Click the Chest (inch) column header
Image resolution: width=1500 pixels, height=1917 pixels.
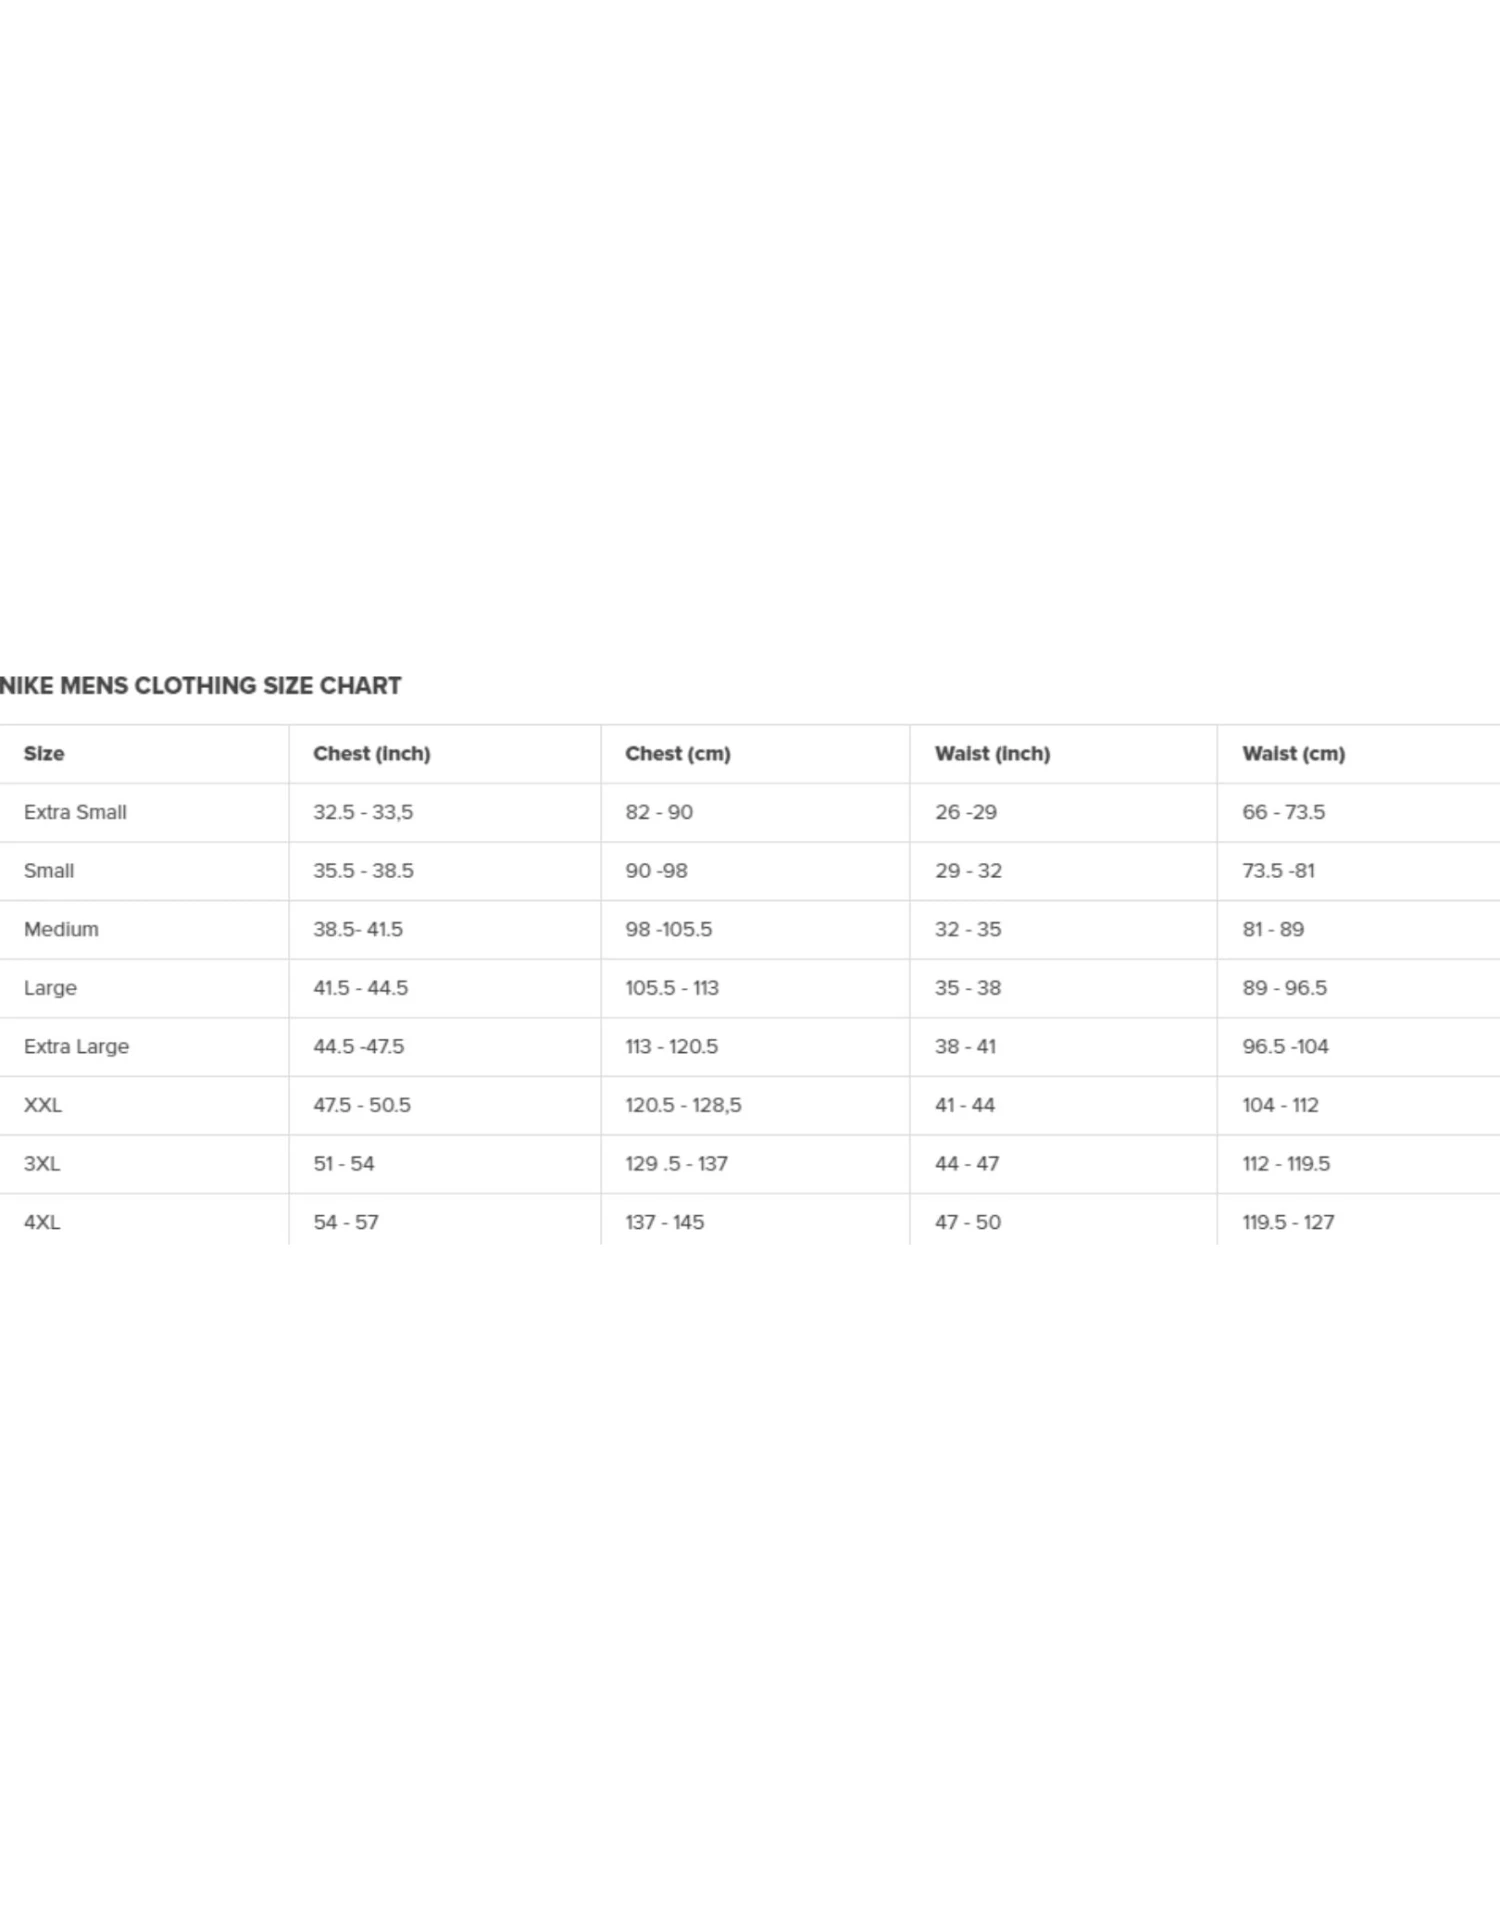pos(371,754)
